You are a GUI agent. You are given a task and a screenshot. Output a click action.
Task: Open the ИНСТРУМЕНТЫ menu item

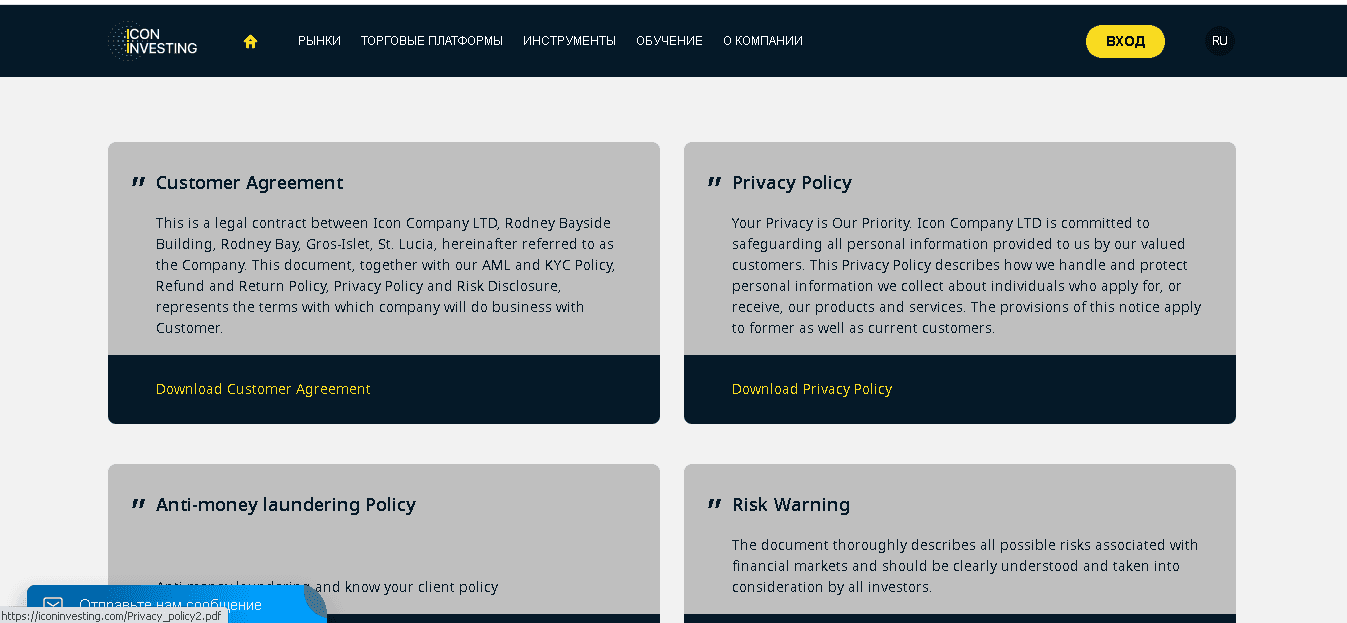[569, 41]
